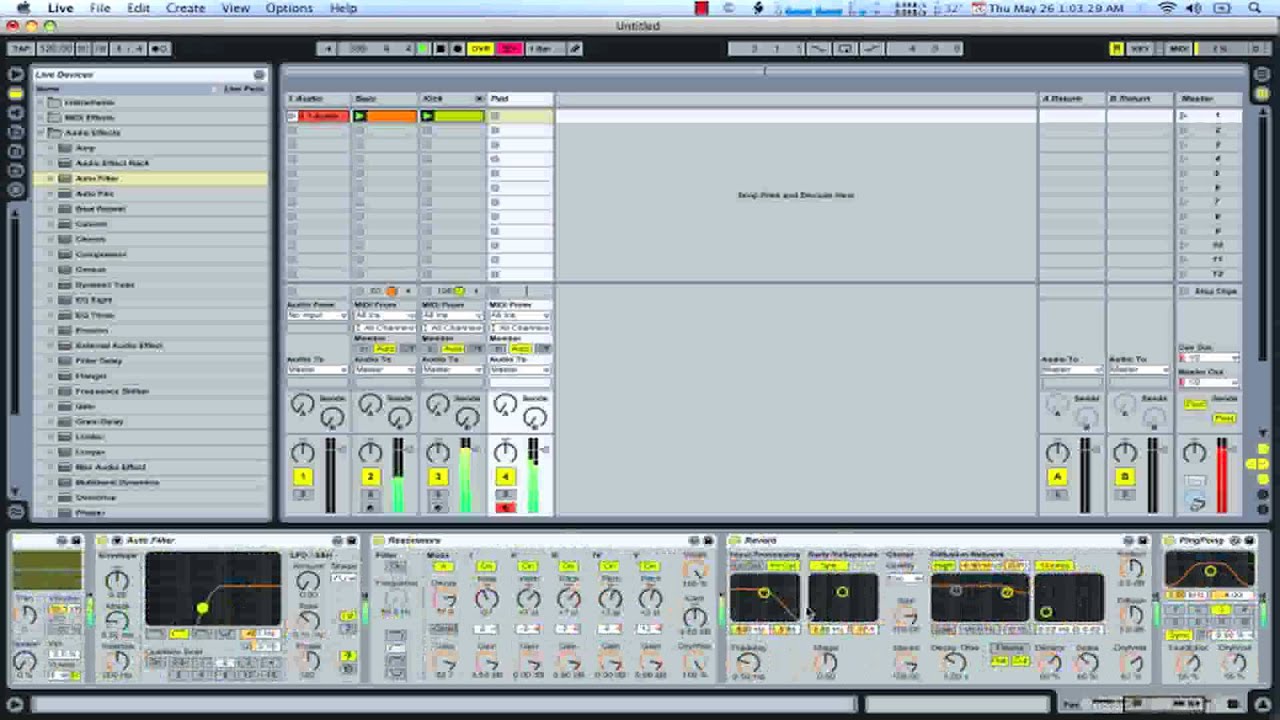This screenshot has width=1280, height=720.
Task: Open the Plug-in Device Browser icon in sidebar
Action: click(x=15, y=112)
